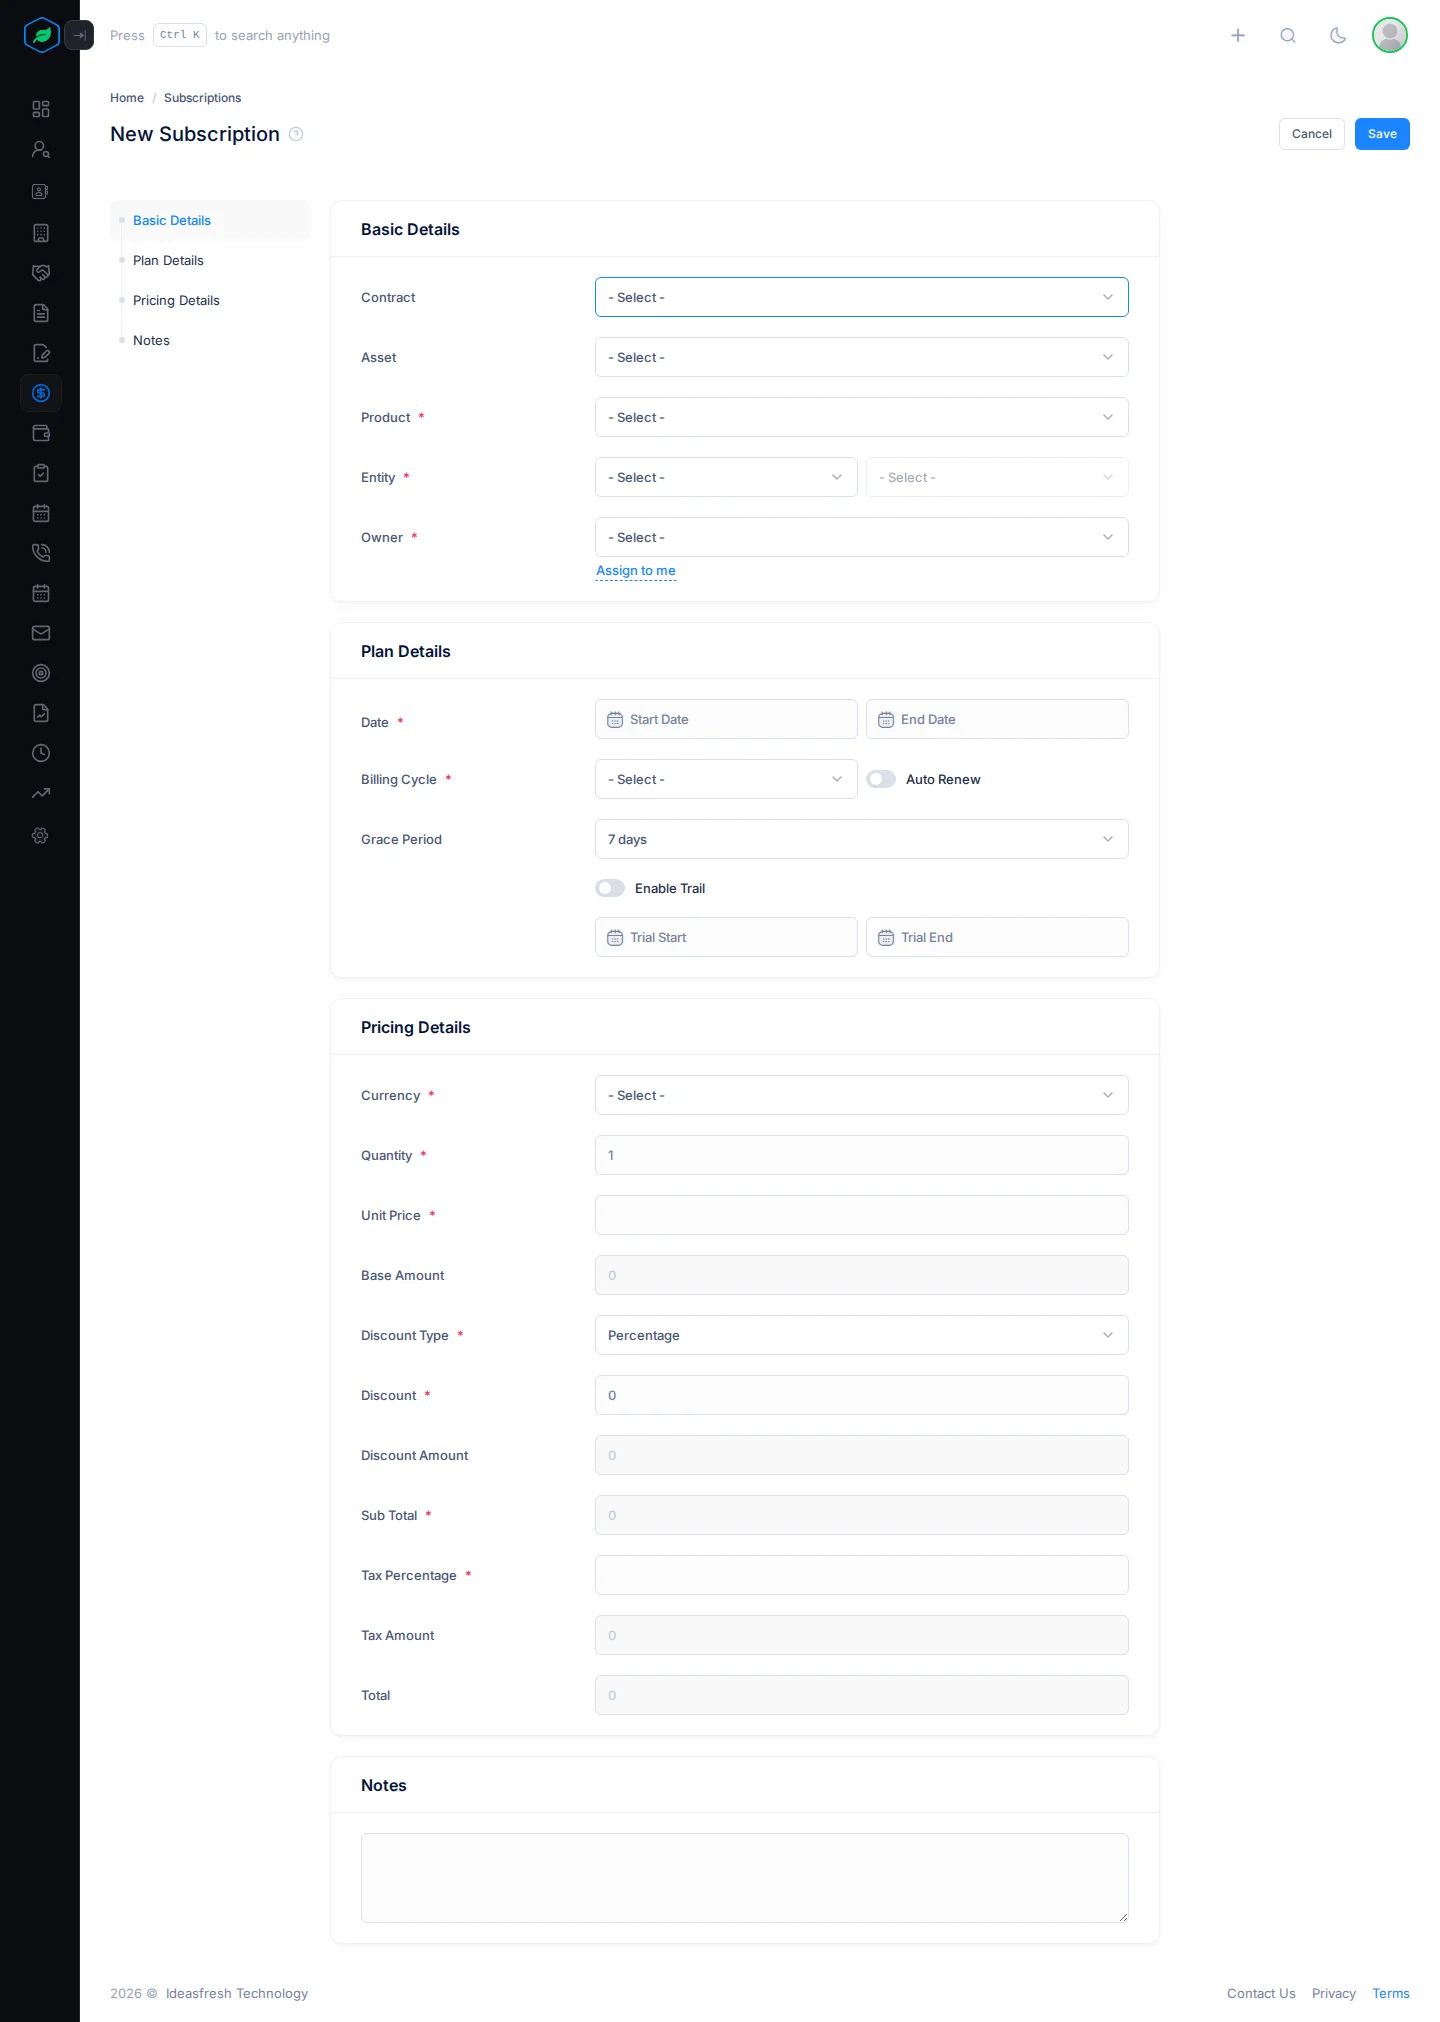
Task: Toggle the Enable Trail switch
Action: (x=610, y=888)
